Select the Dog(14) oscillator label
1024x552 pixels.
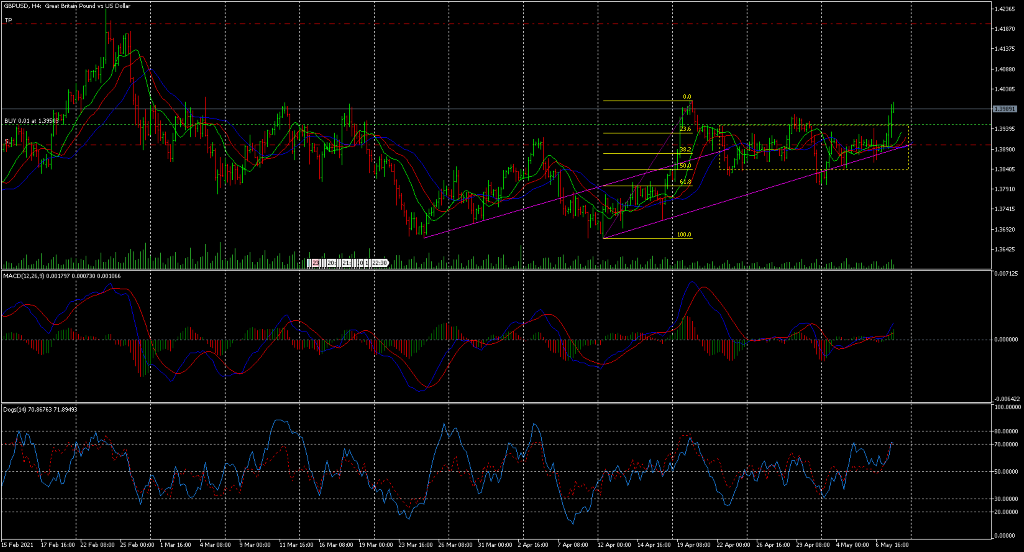point(40,409)
